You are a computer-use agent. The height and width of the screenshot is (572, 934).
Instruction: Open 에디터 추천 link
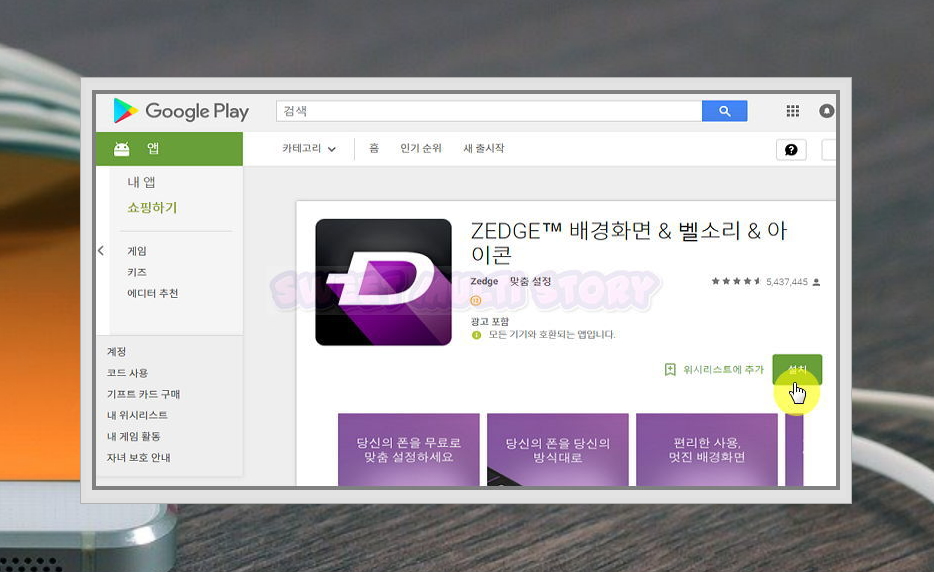click(152, 293)
